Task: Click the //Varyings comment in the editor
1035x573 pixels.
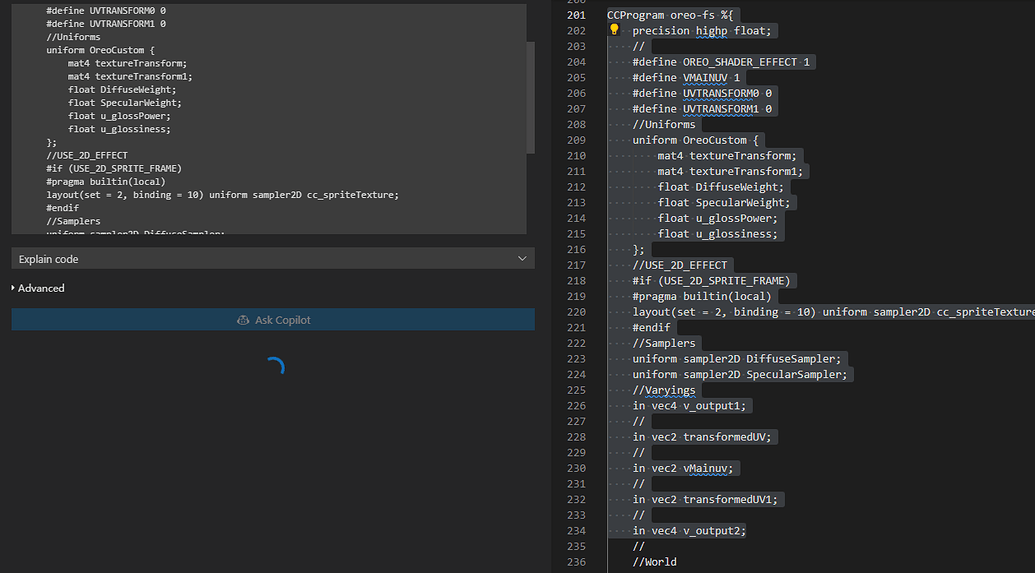Action: (664, 390)
